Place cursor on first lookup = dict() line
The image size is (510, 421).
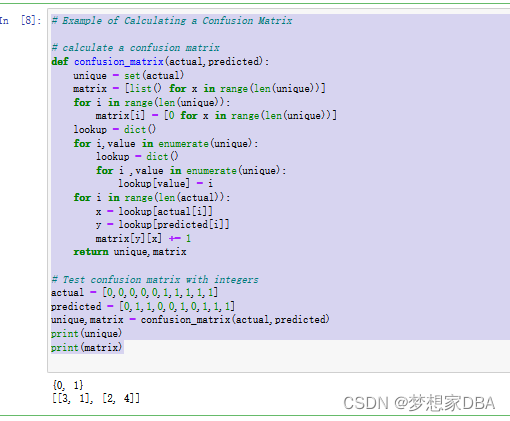[115, 129]
